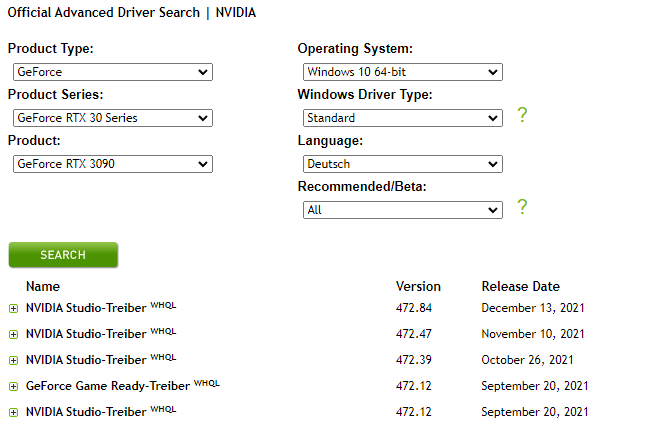Open the Language dropdown showing Deutsch
The width and height of the screenshot is (651, 429).
pos(403,164)
